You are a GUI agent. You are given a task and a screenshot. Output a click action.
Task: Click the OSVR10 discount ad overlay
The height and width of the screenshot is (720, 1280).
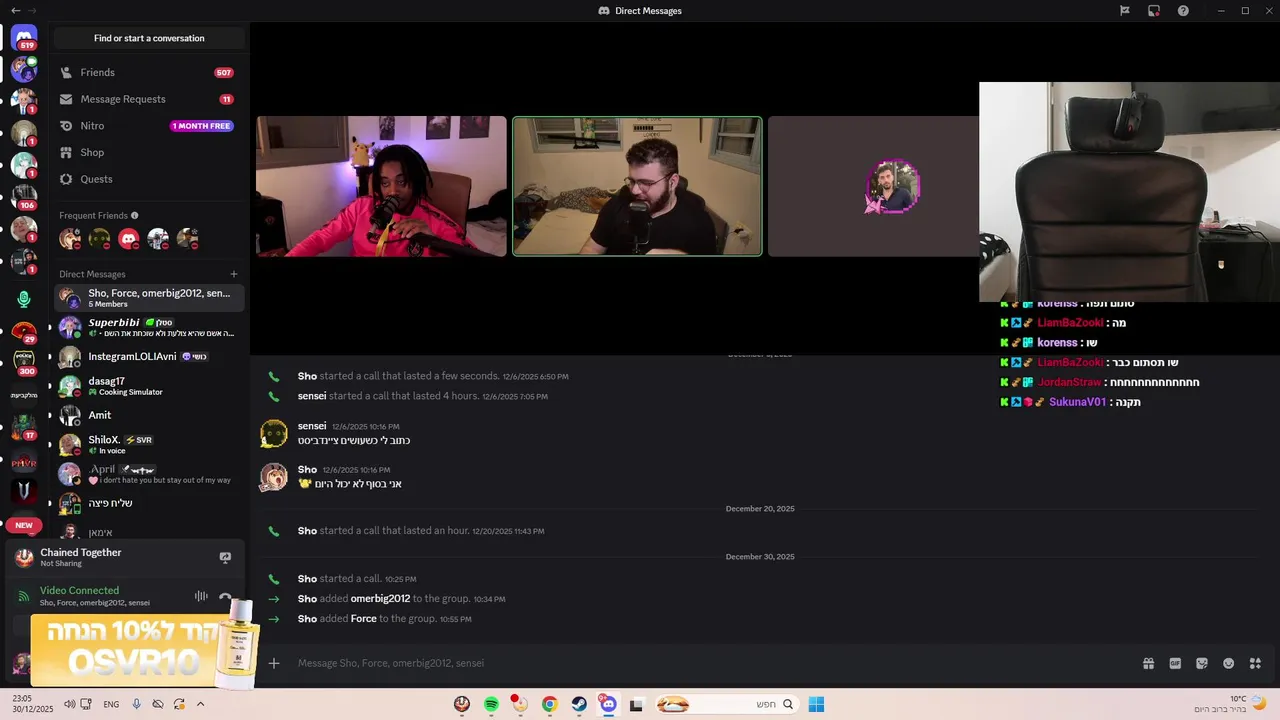144,650
